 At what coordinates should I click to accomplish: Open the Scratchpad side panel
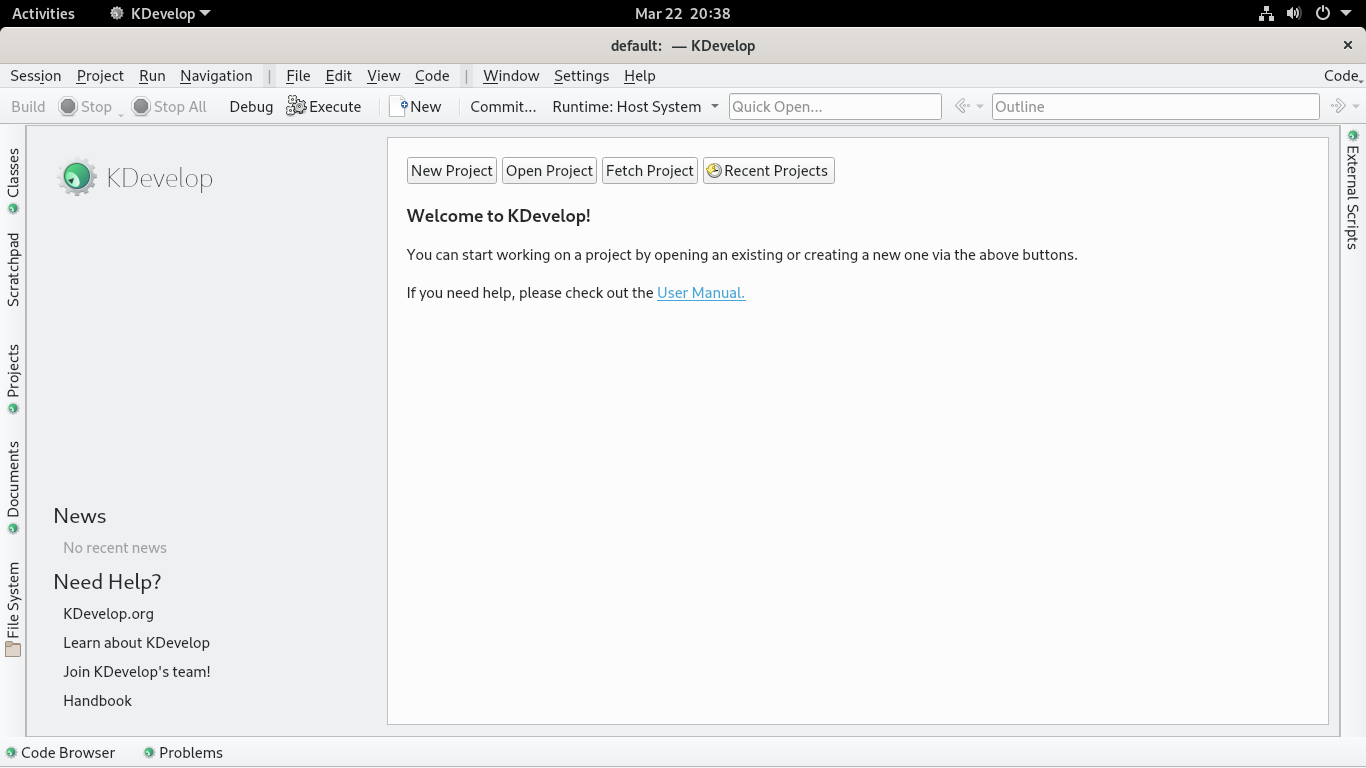pyautogui.click(x=13, y=269)
